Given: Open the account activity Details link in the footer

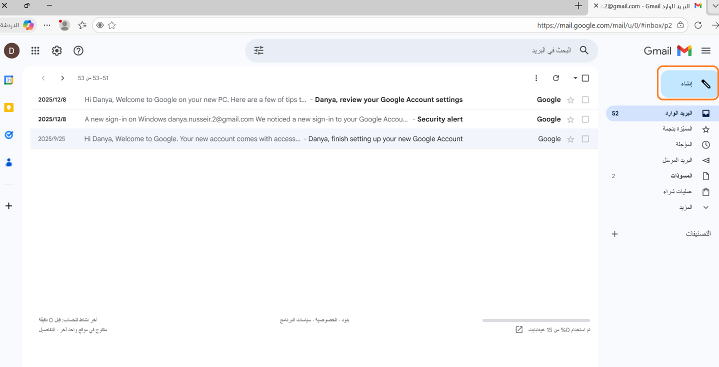Looking at the screenshot, I should (x=47, y=330).
